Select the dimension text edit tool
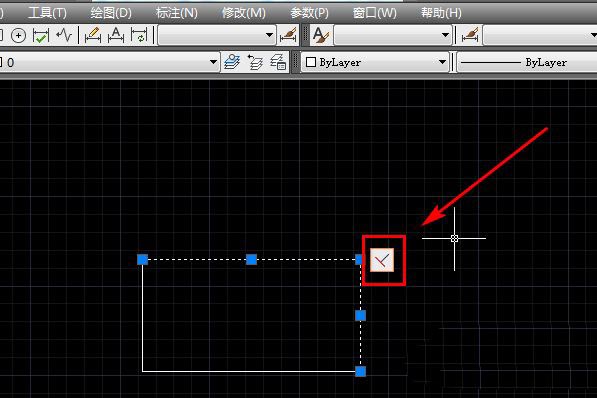This screenshot has width=597, height=398. click(116, 35)
